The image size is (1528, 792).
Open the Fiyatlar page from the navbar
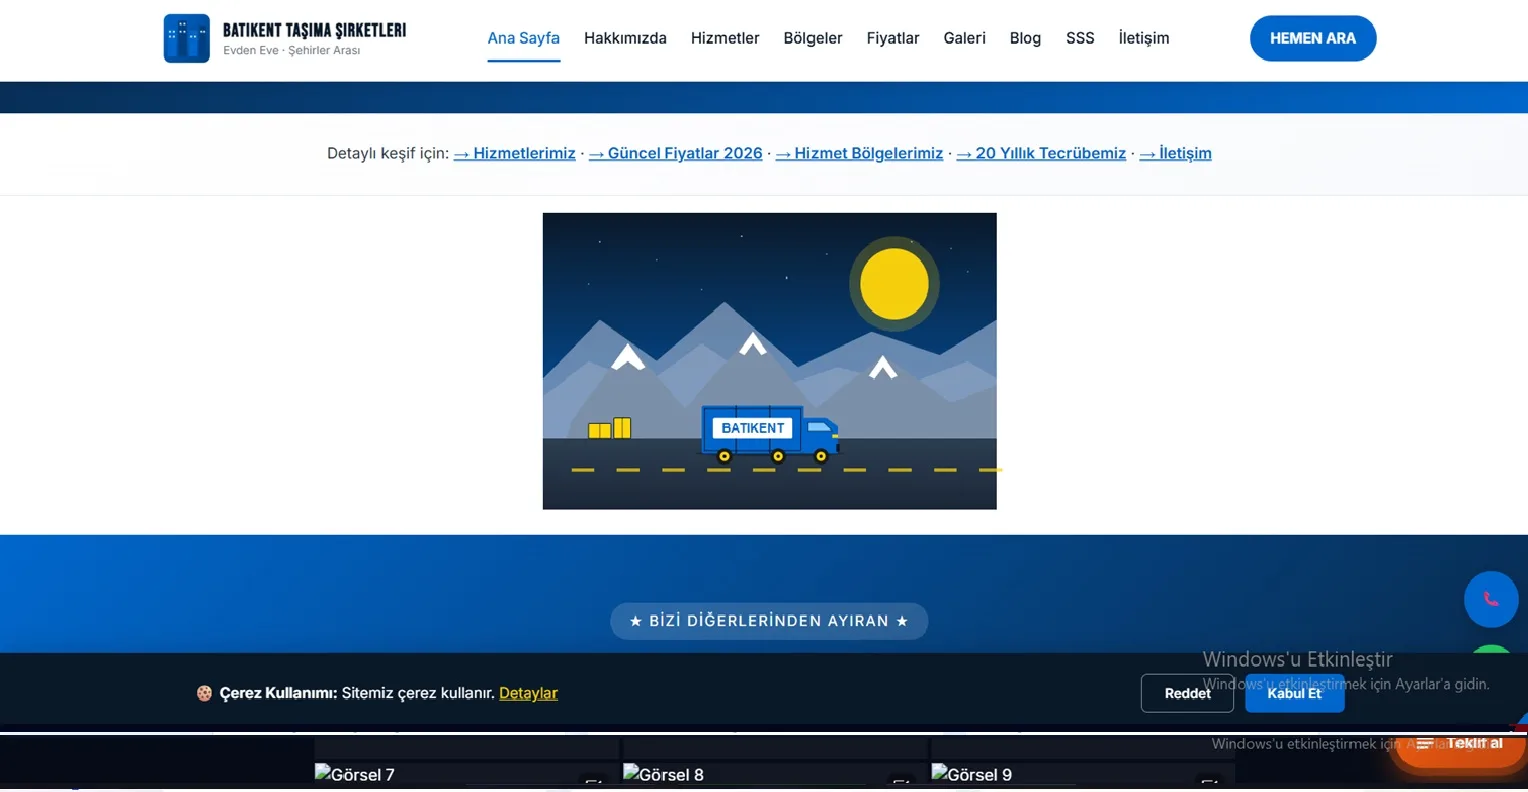893,38
